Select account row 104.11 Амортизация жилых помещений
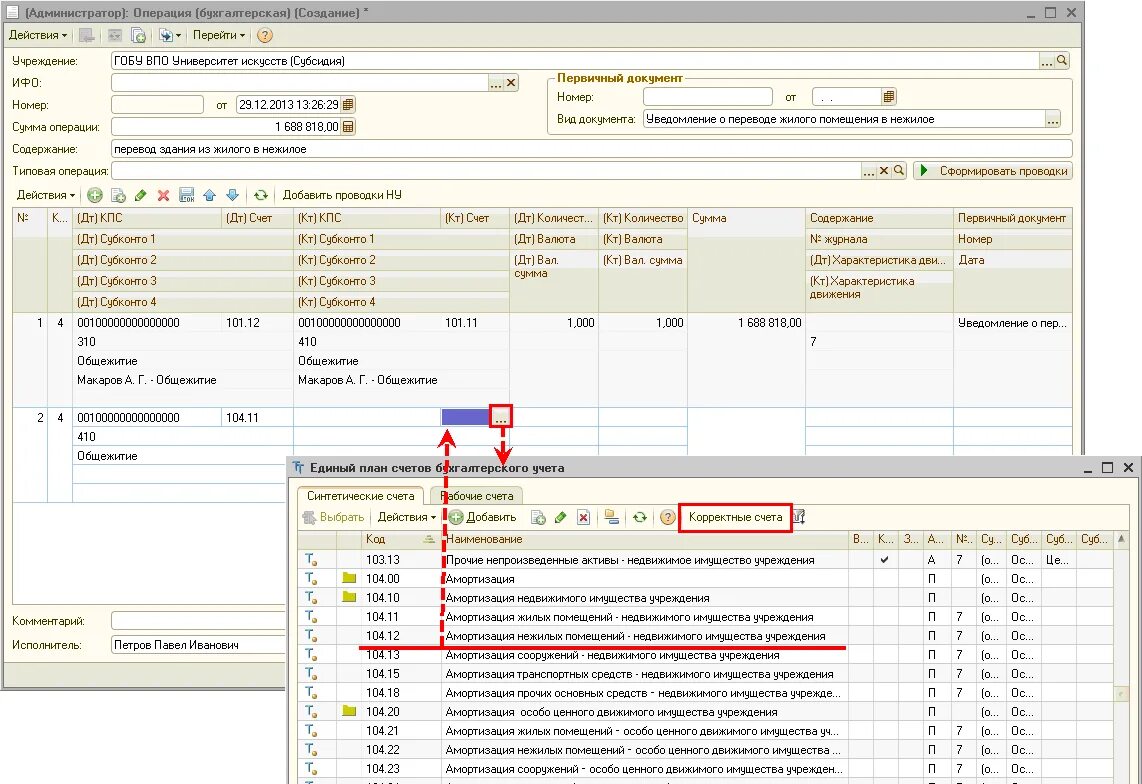This screenshot has width=1142, height=784. tap(705, 617)
